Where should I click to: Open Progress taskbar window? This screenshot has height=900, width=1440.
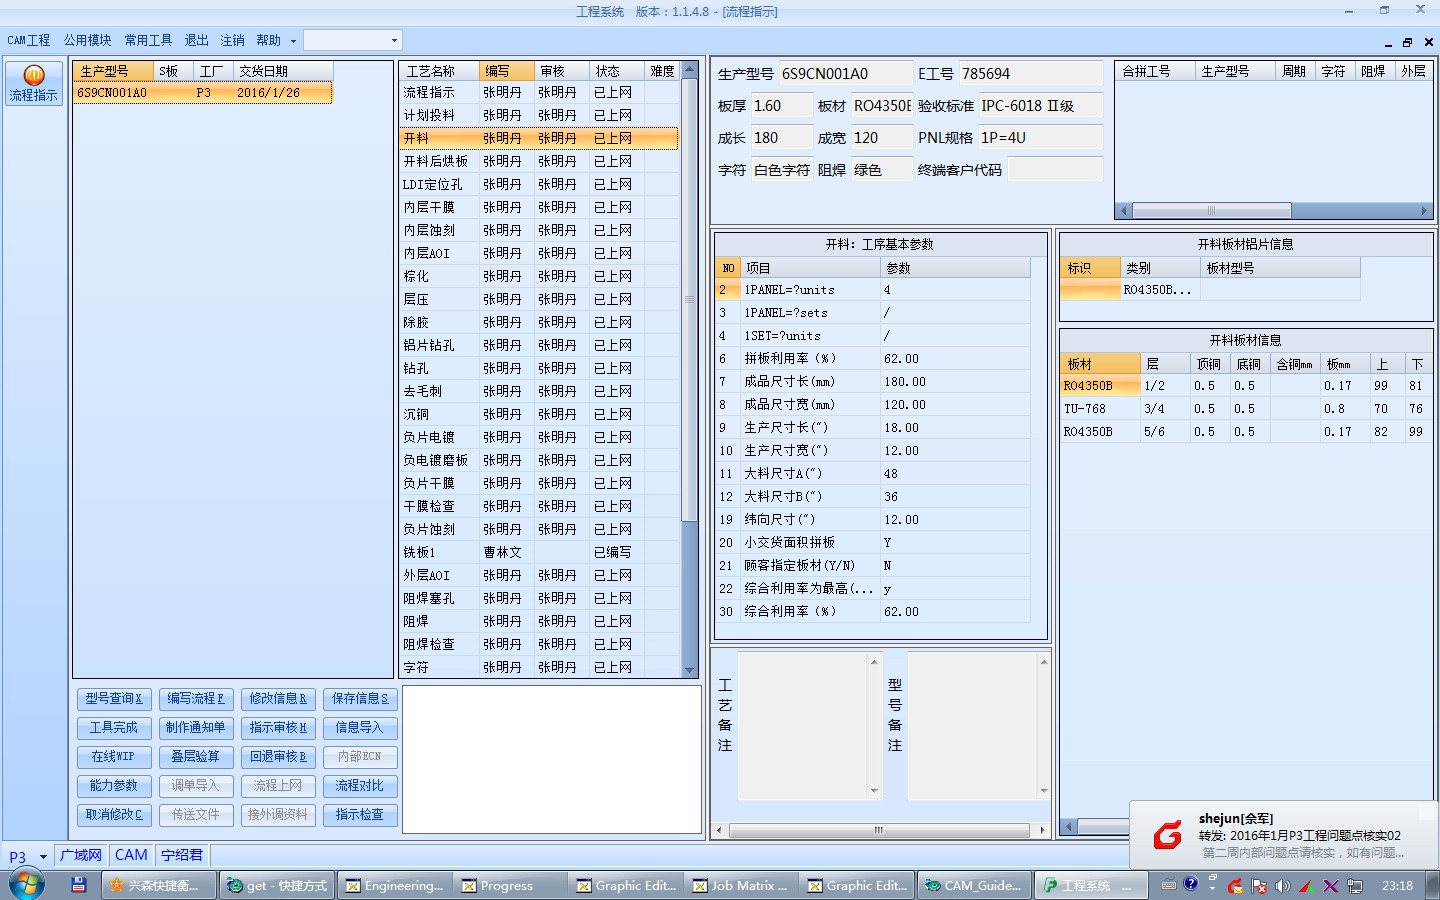508,885
